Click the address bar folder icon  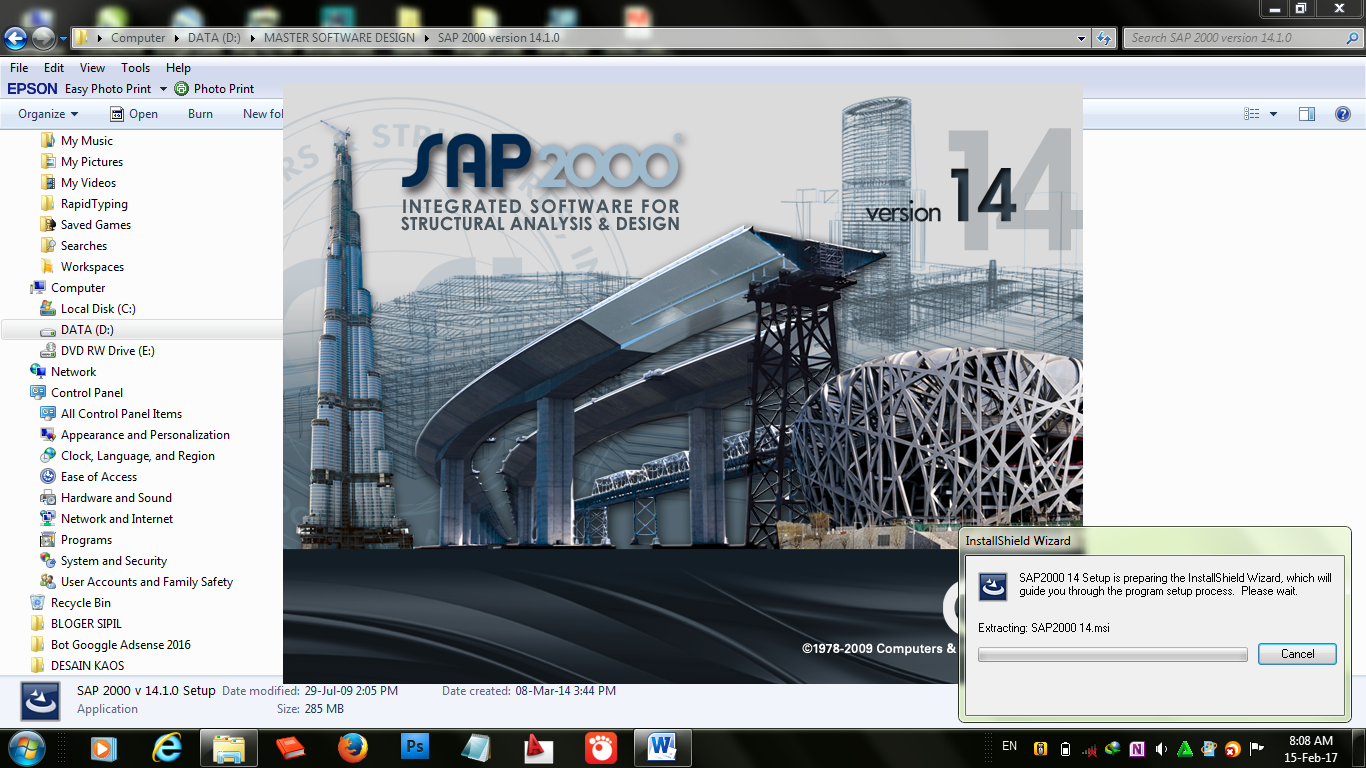click(x=82, y=38)
